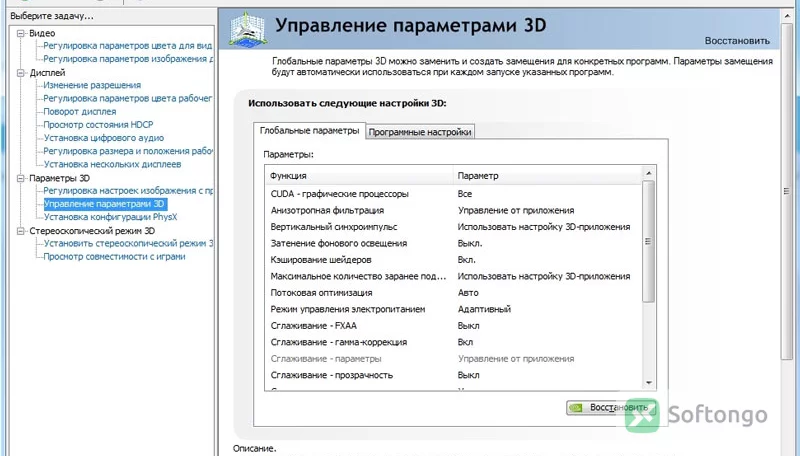The height and width of the screenshot is (456, 800).
Task: Select the Сглаживание - FXAA setting row
Action: point(454,325)
